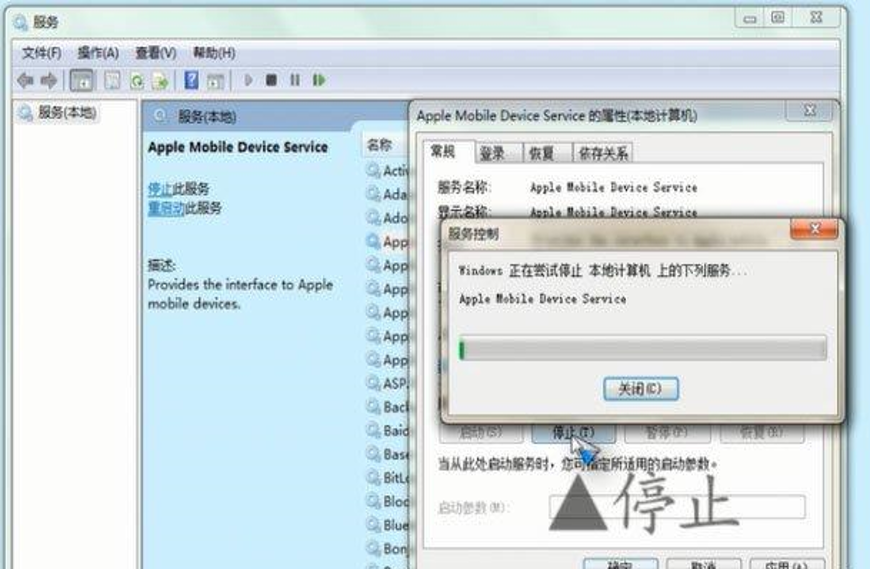This screenshot has height=569, width=870.
Task: Click the Apple Mobile Device Service heading
Action: pyautogui.click(x=238, y=147)
